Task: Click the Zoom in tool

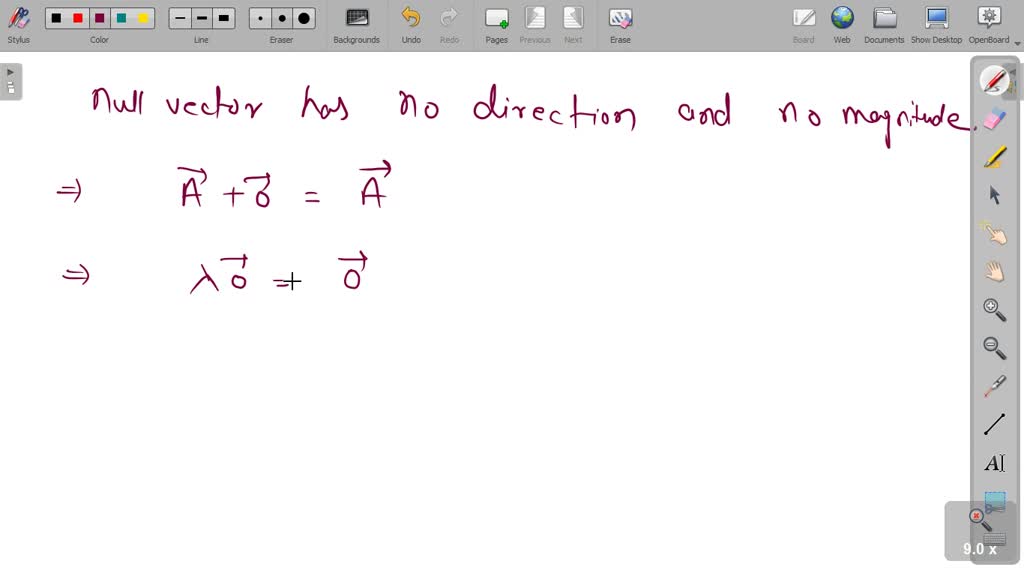Action: (994, 310)
